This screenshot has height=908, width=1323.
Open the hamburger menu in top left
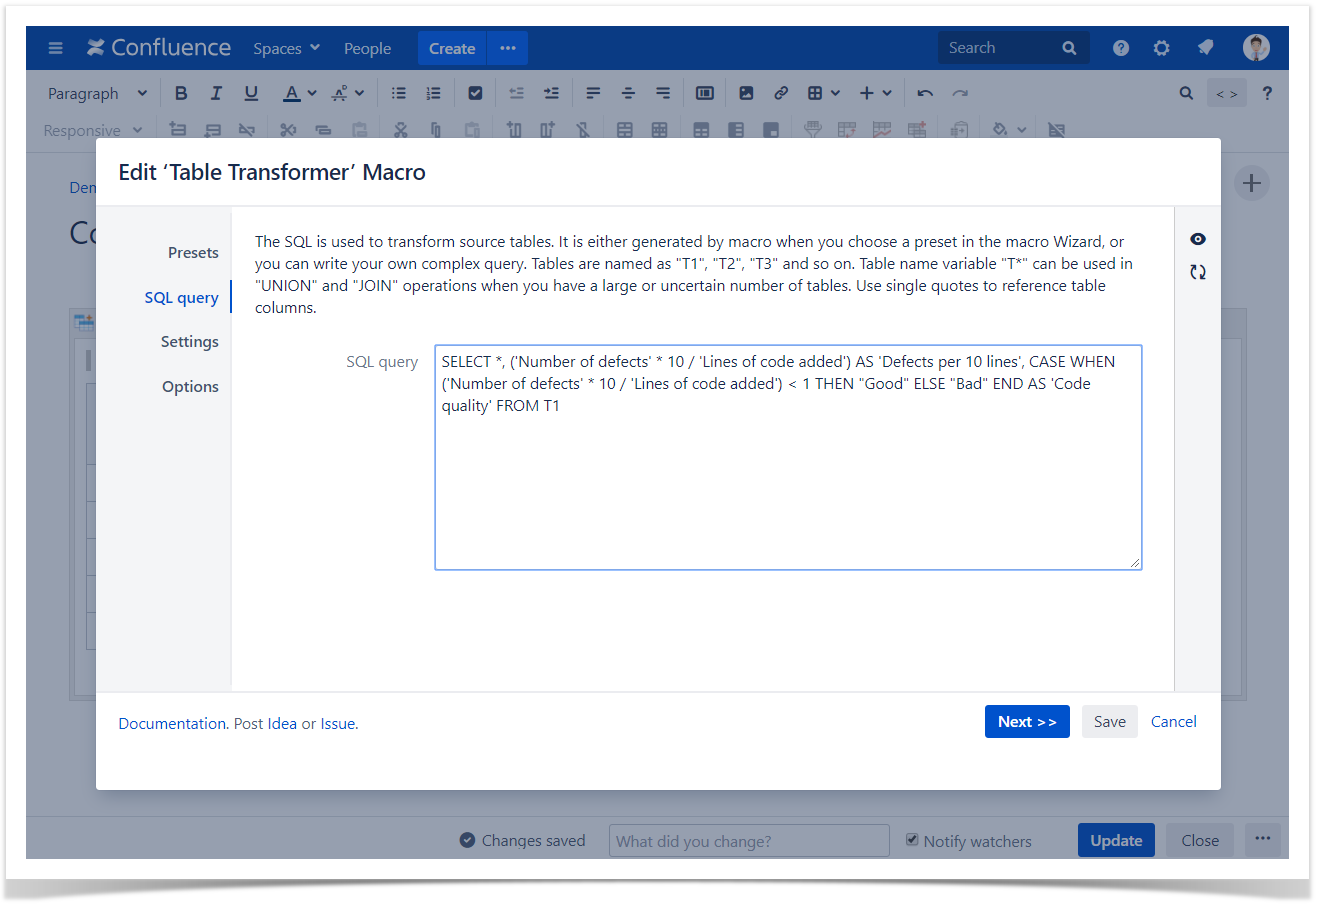point(56,48)
